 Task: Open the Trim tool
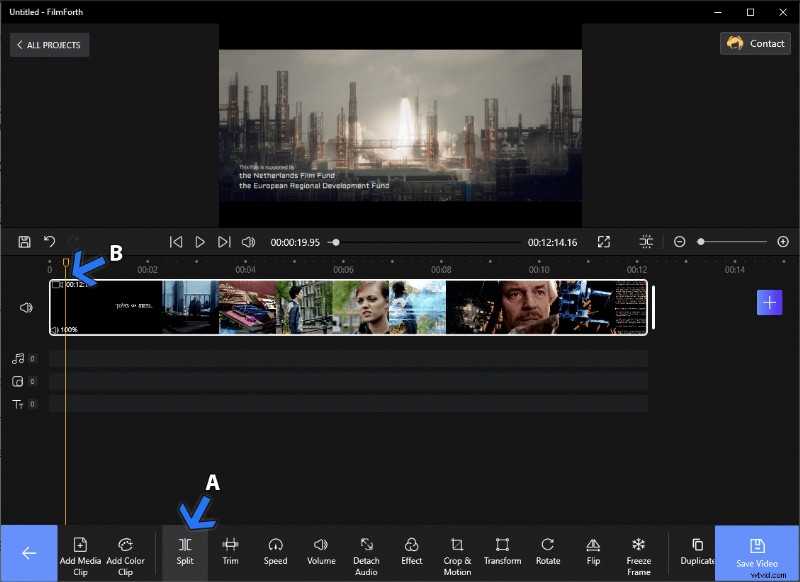coord(230,551)
